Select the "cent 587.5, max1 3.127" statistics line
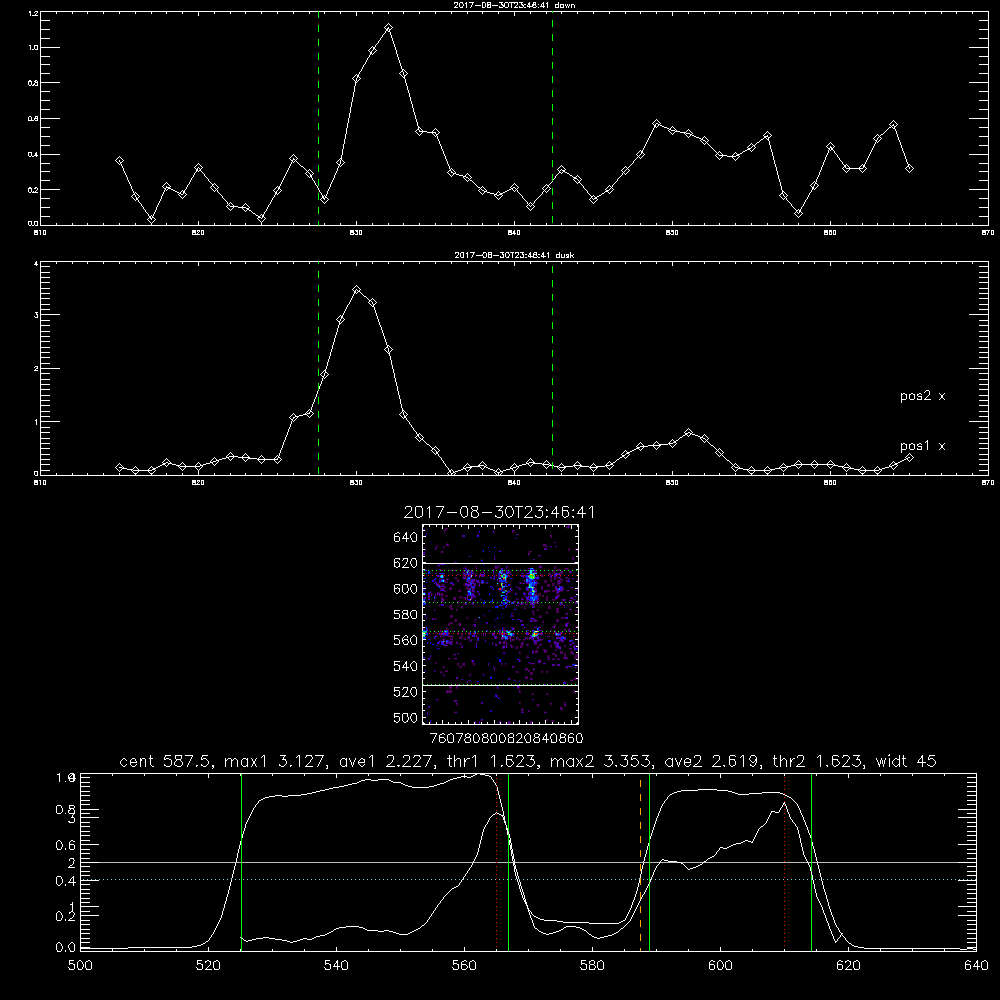1000x1000 pixels. pyautogui.click(x=527, y=761)
